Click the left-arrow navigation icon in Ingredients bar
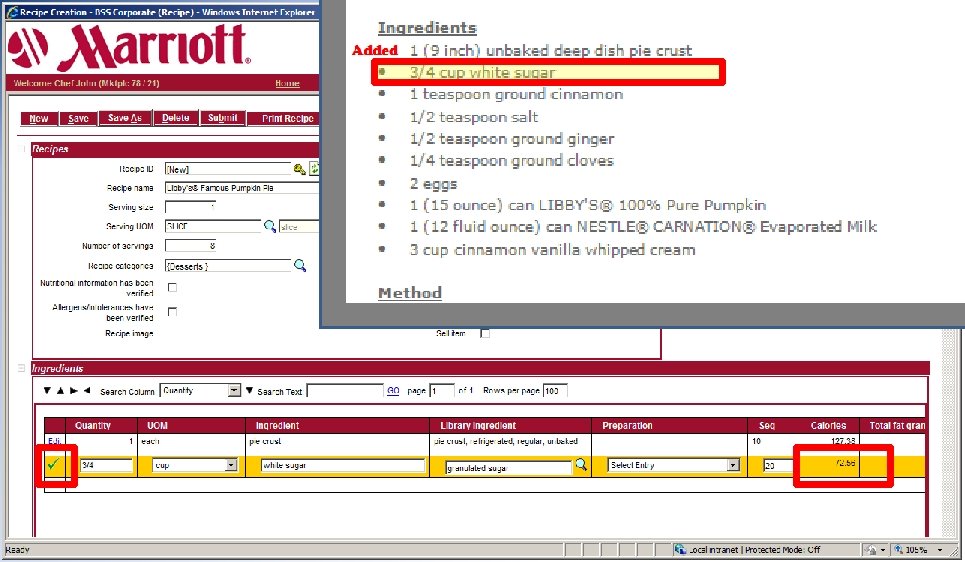The height and width of the screenshot is (562, 965). point(87,390)
